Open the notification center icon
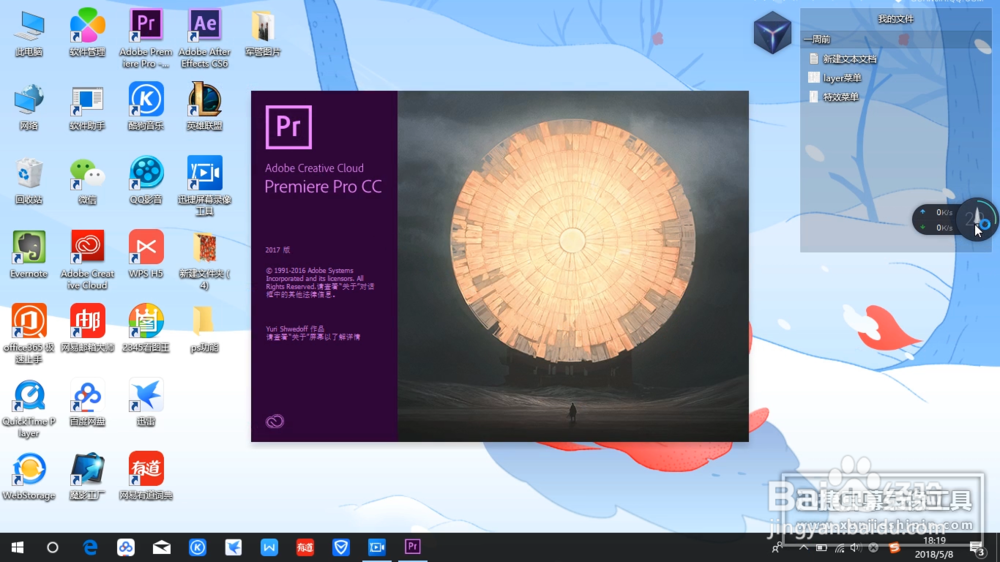Screen dimensions: 1000x562 (x=978, y=547)
